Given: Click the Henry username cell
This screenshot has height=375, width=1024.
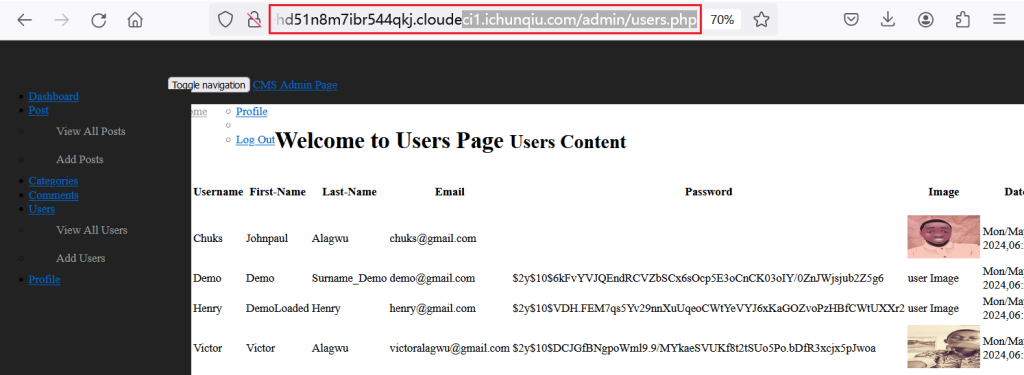Looking at the screenshot, I should [208, 308].
